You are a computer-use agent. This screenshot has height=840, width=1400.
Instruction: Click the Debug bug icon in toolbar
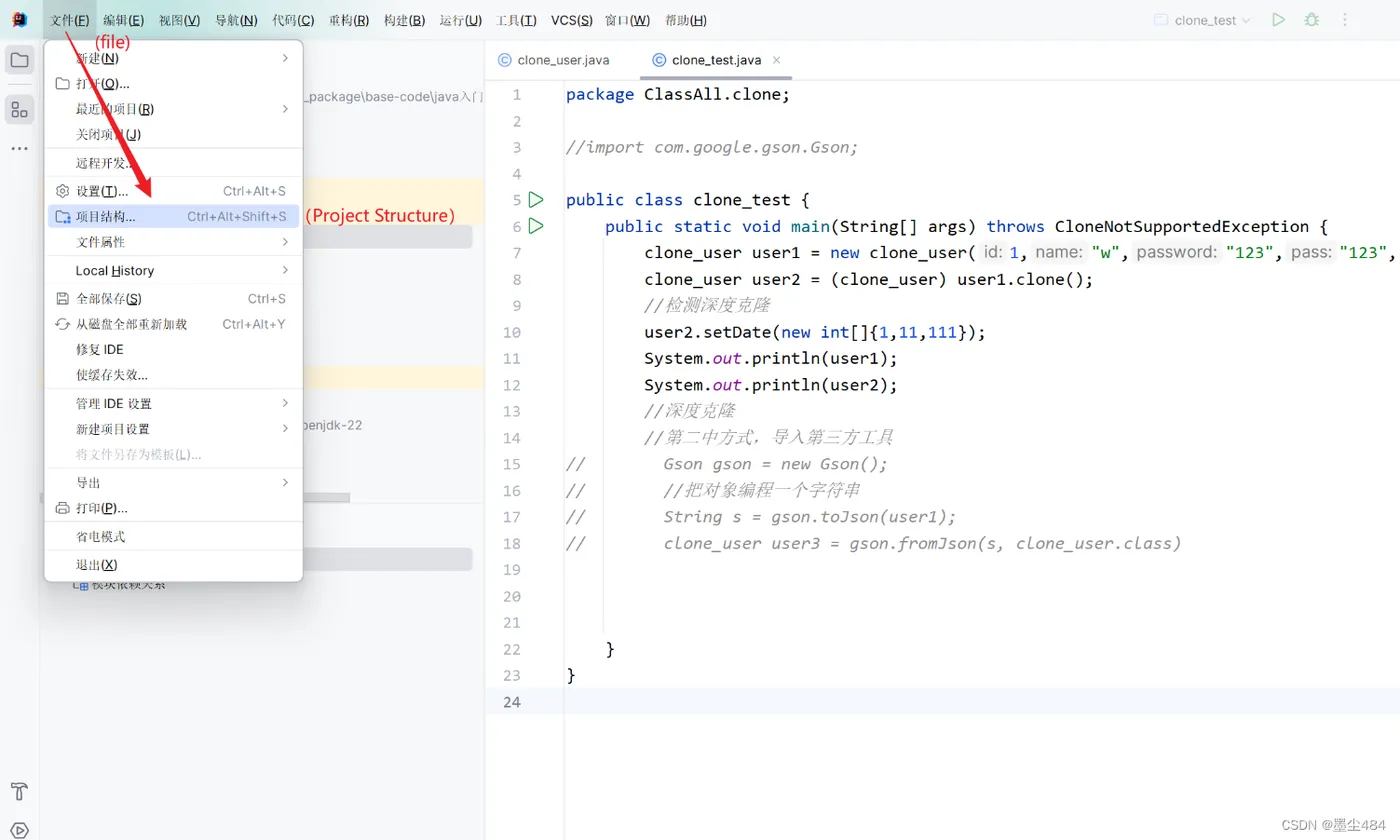[1311, 20]
